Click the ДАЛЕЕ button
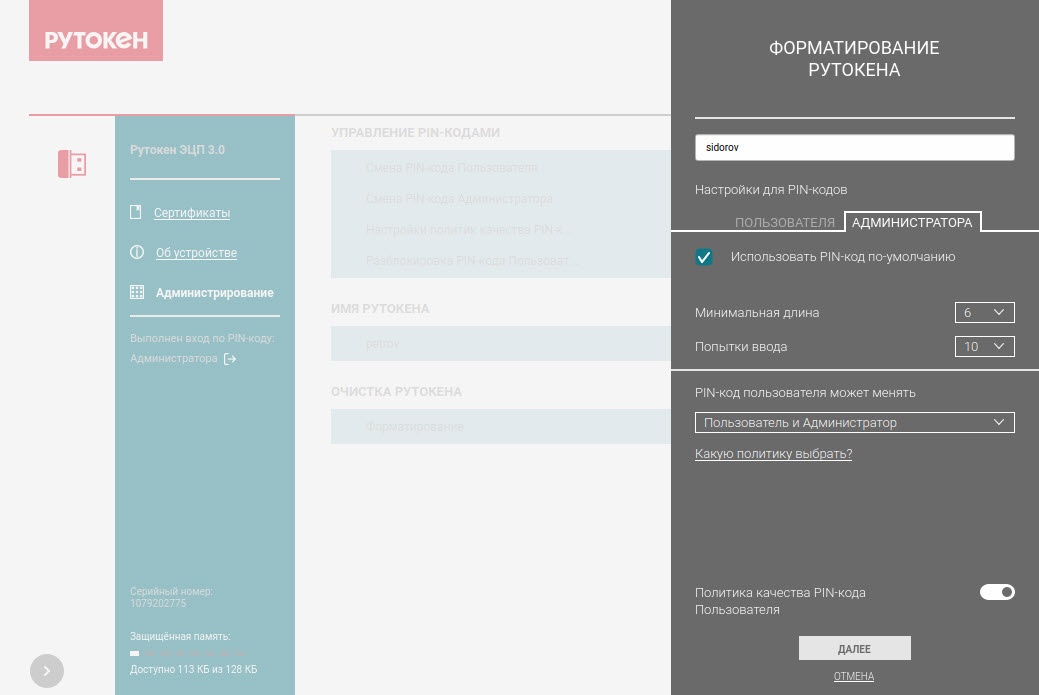The height and width of the screenshot is (695, 1039). (854, 648)
